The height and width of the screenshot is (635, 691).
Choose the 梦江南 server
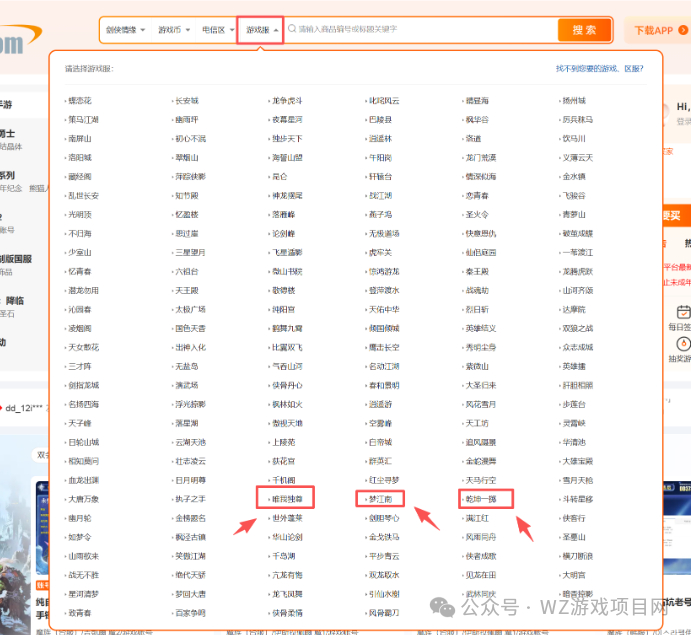380,499
